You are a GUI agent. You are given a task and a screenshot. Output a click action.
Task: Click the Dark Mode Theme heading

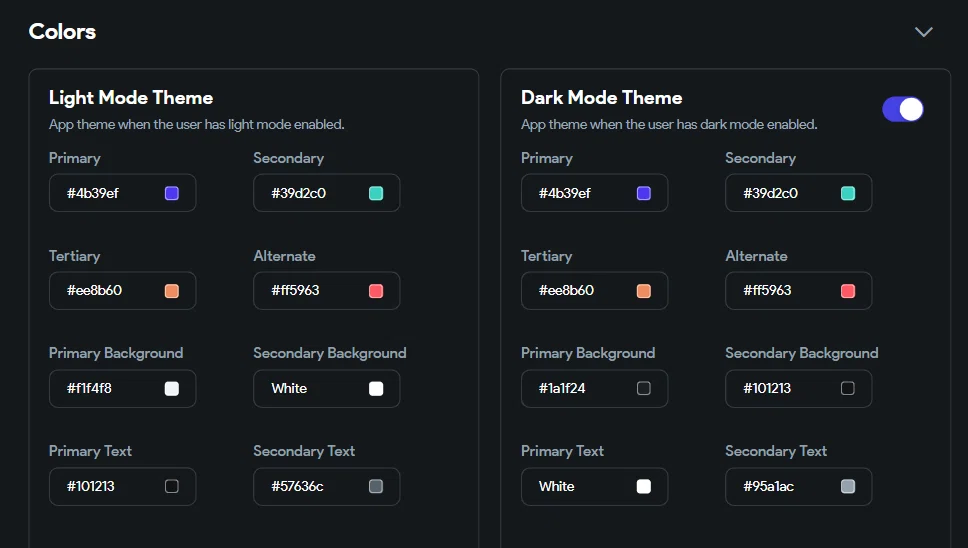coord(601,98)
